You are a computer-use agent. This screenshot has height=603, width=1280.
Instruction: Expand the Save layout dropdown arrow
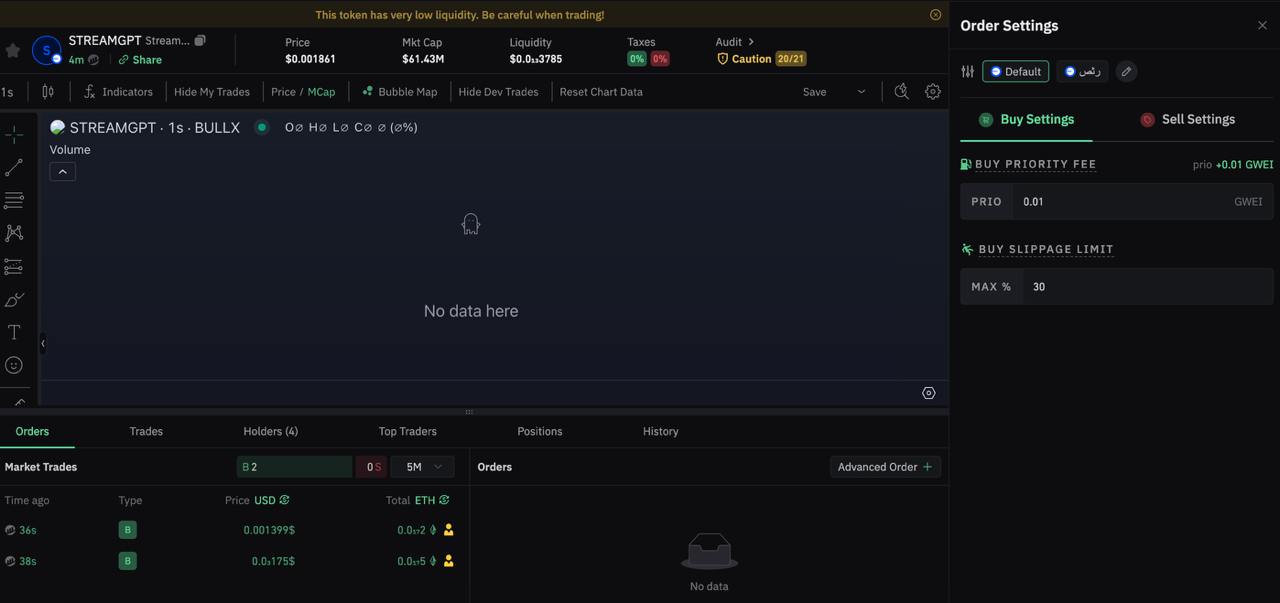pos(861,92)
